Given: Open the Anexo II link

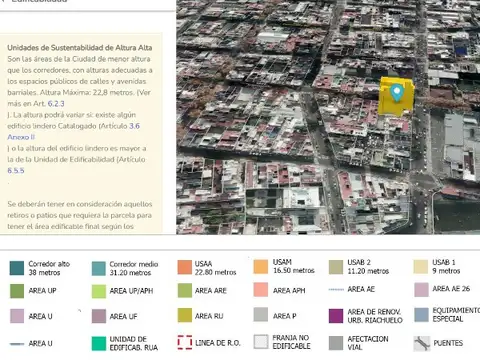Looking at the screenshot, I should (x=21, y=137).
